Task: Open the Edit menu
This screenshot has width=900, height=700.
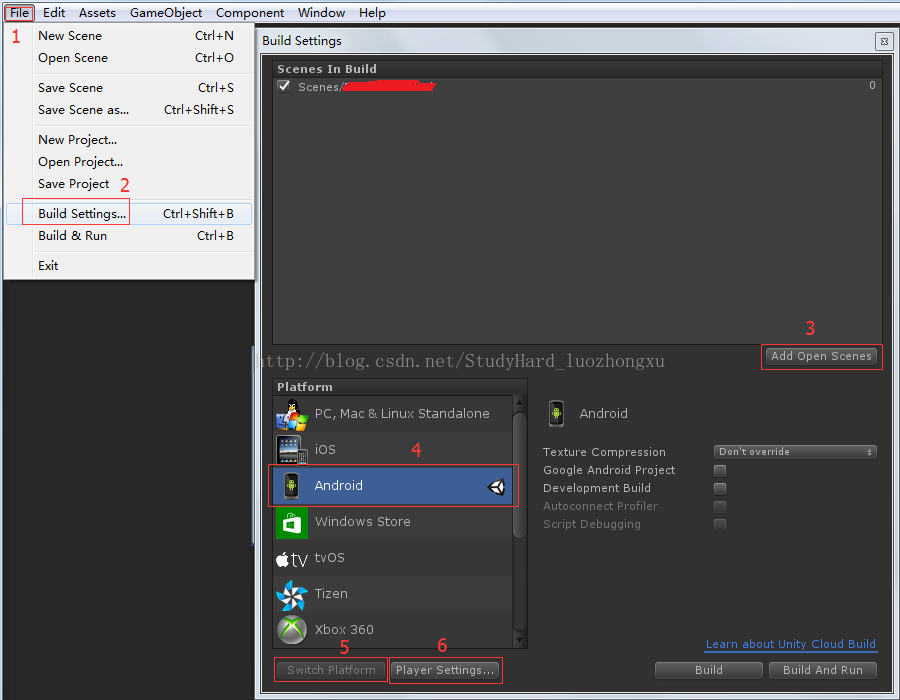Action: click(54, 13)
